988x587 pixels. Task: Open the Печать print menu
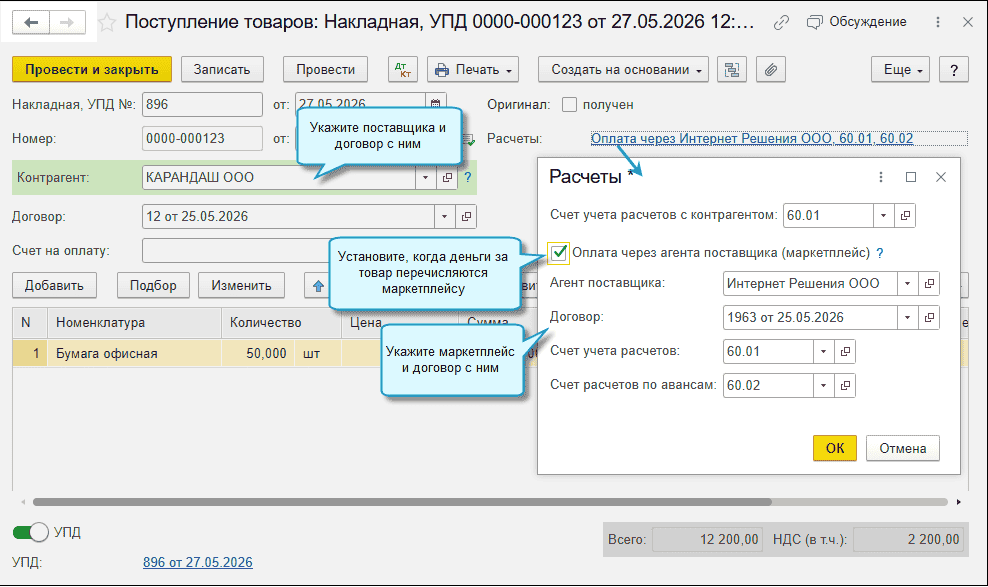pyautogui.click(x=473, y=69)
